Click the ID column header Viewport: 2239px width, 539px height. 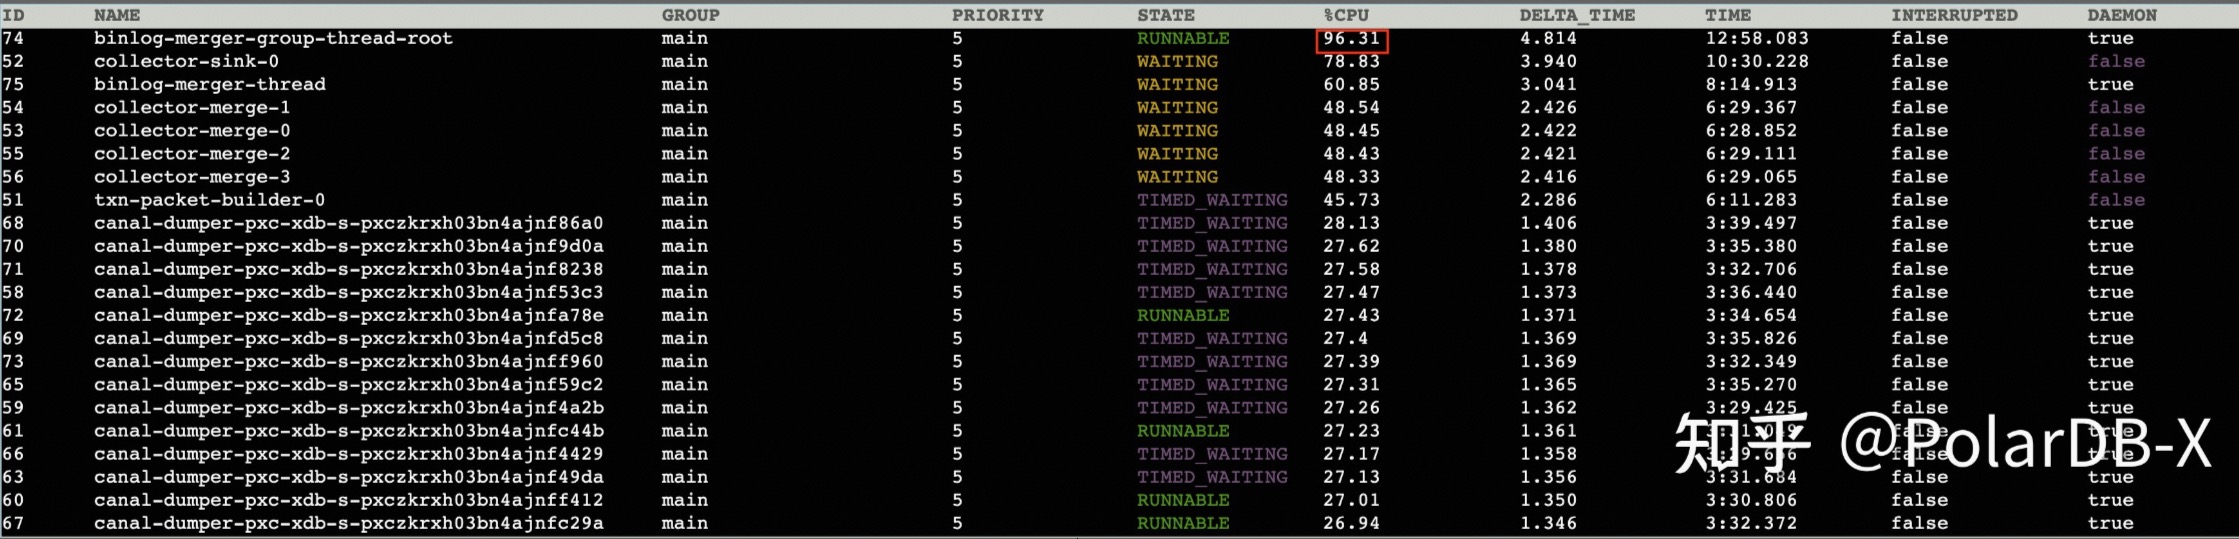(13, 15)
